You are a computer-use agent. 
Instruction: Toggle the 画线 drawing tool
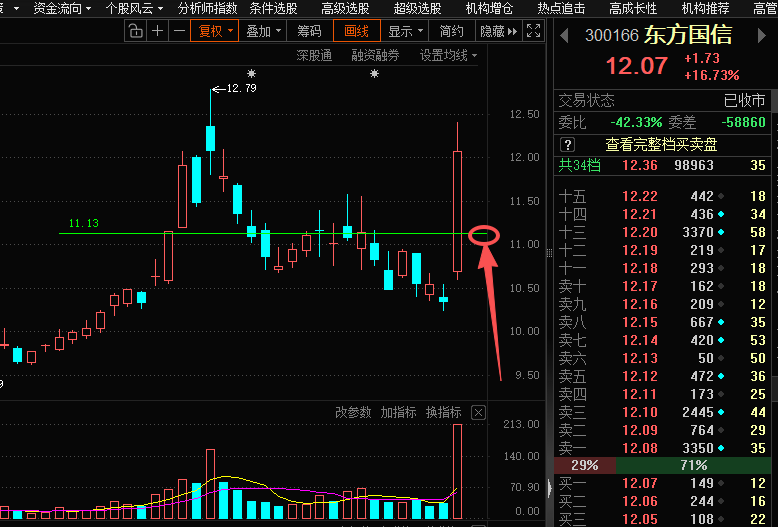click(x=357, y=31)
